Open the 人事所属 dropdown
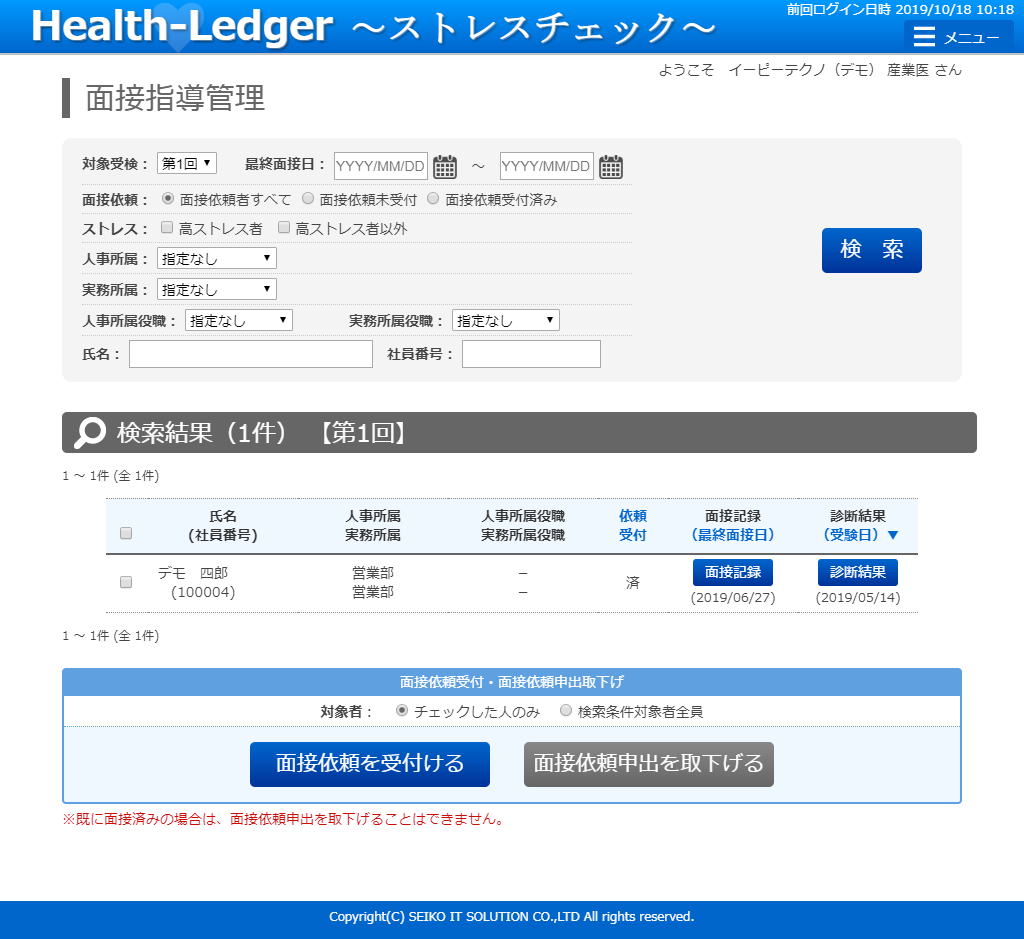The image size is (1024, 939). pyautogui.click(x=216, y=259)
